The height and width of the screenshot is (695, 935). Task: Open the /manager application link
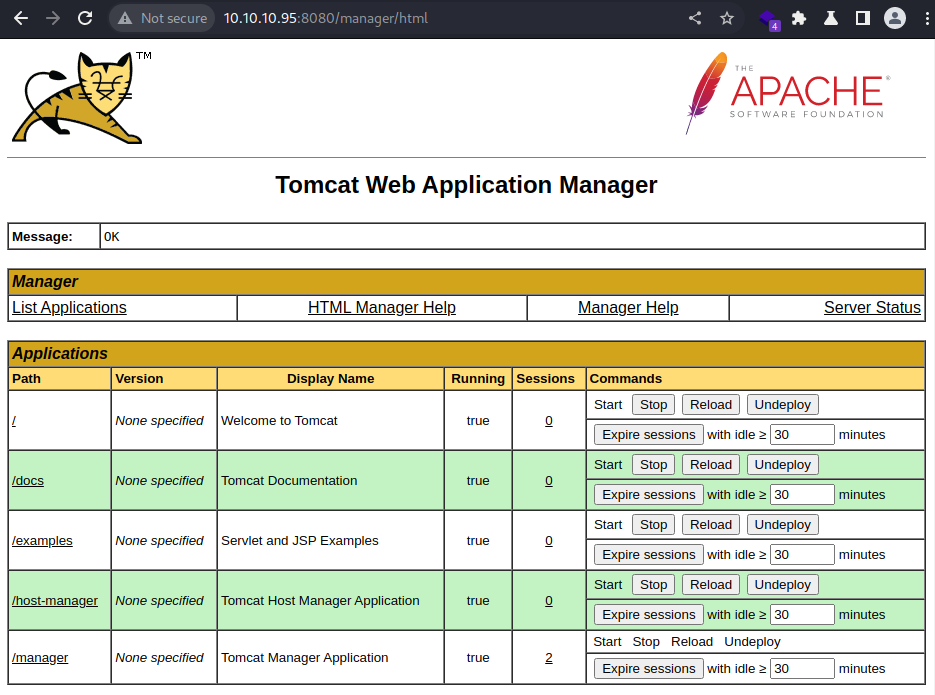40,658
